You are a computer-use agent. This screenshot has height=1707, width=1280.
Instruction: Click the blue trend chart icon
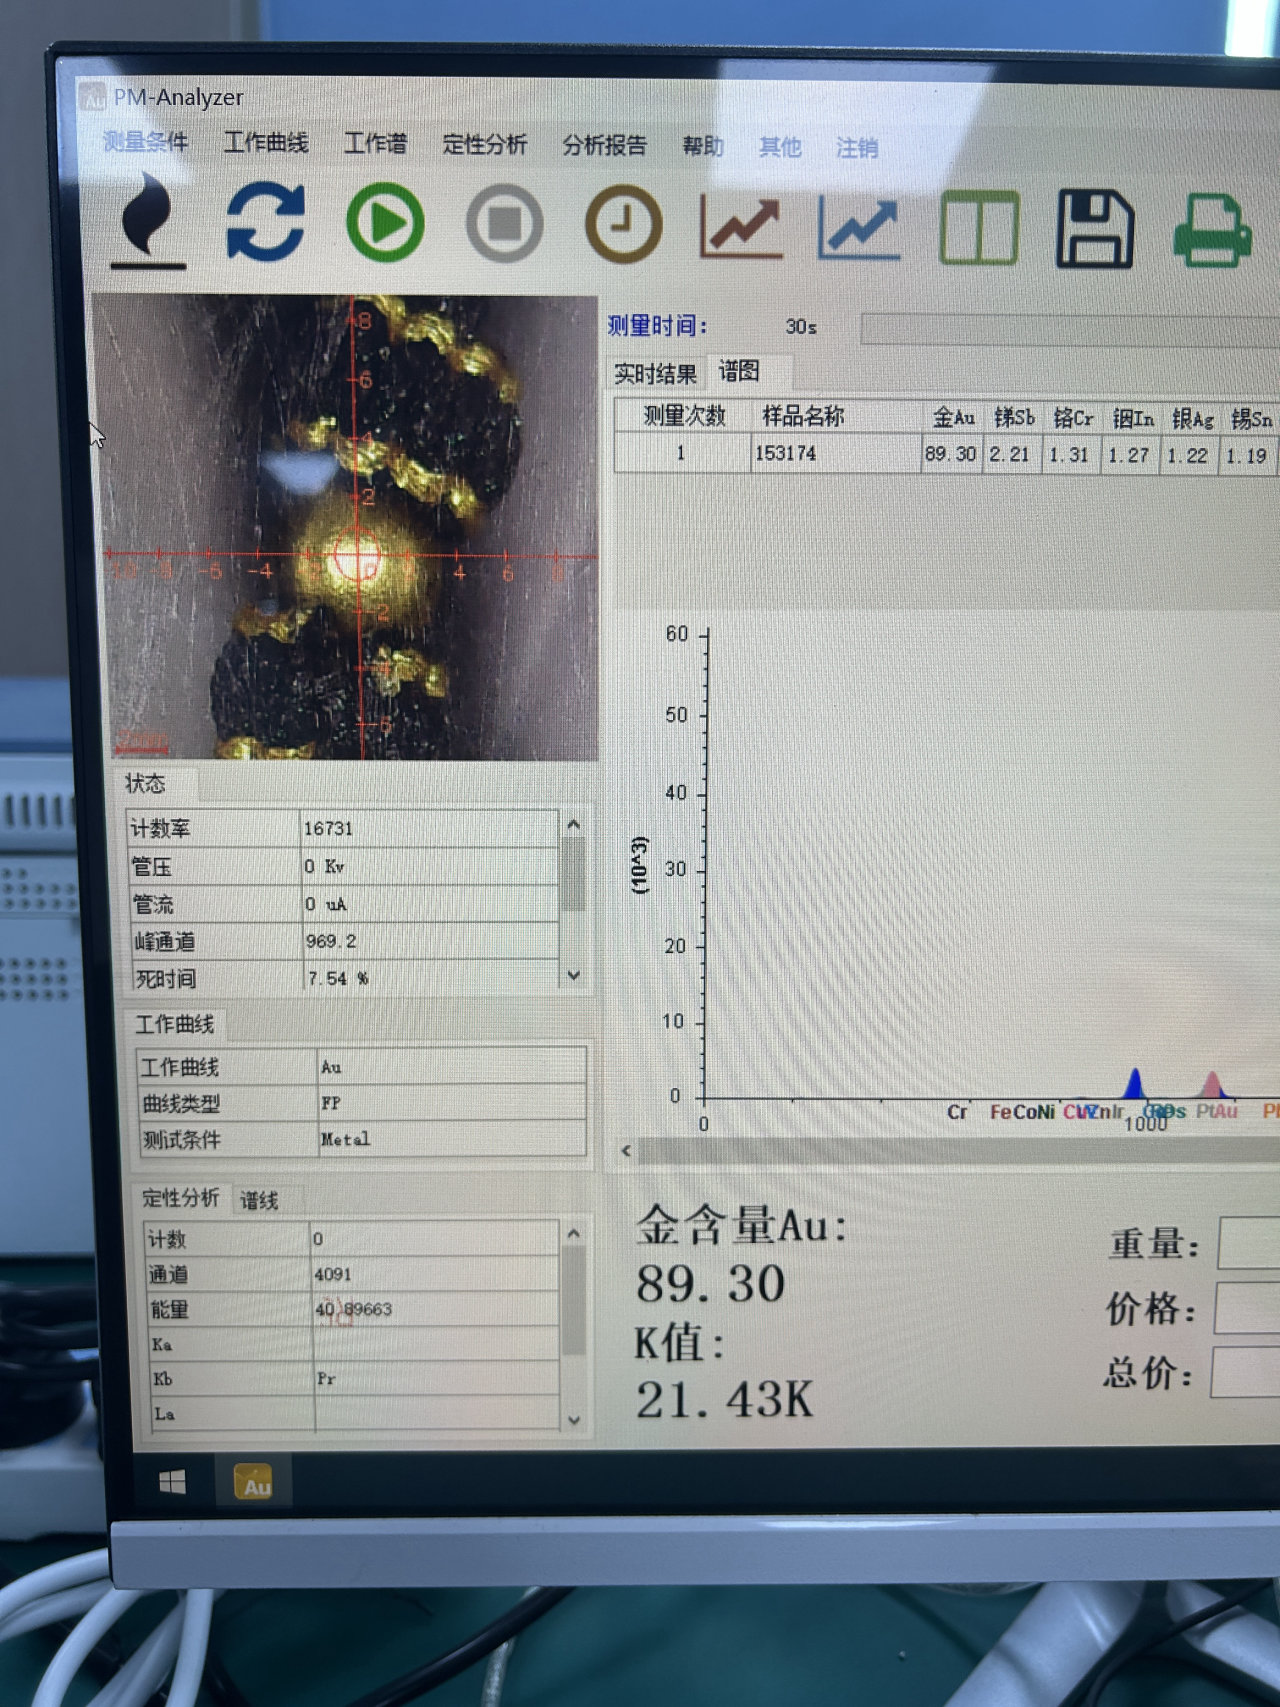859,227
